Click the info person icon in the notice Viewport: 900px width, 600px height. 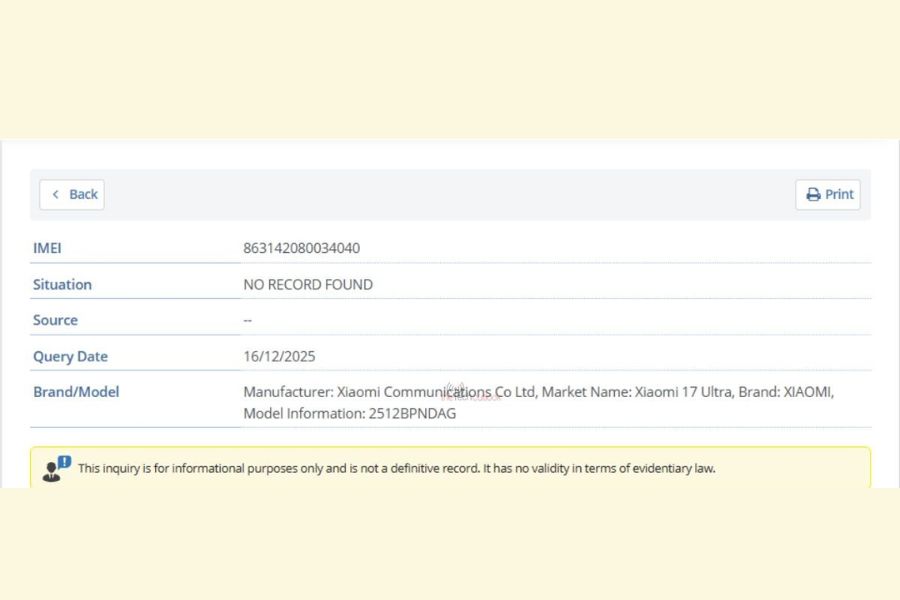click(x=56, y=468)
